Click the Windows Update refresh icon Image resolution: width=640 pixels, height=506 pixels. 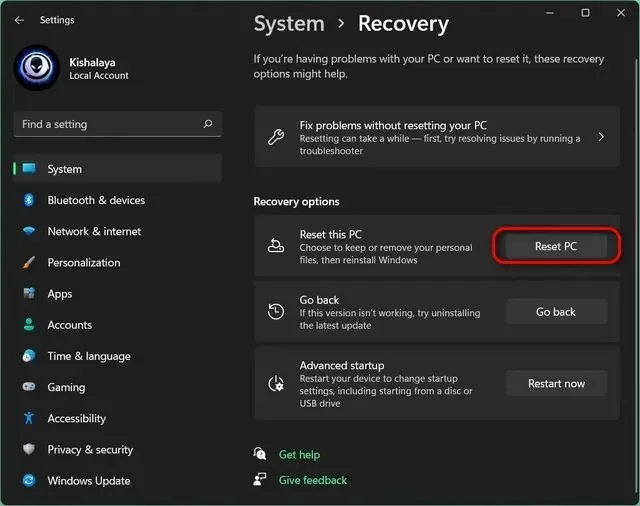[29, 480]
